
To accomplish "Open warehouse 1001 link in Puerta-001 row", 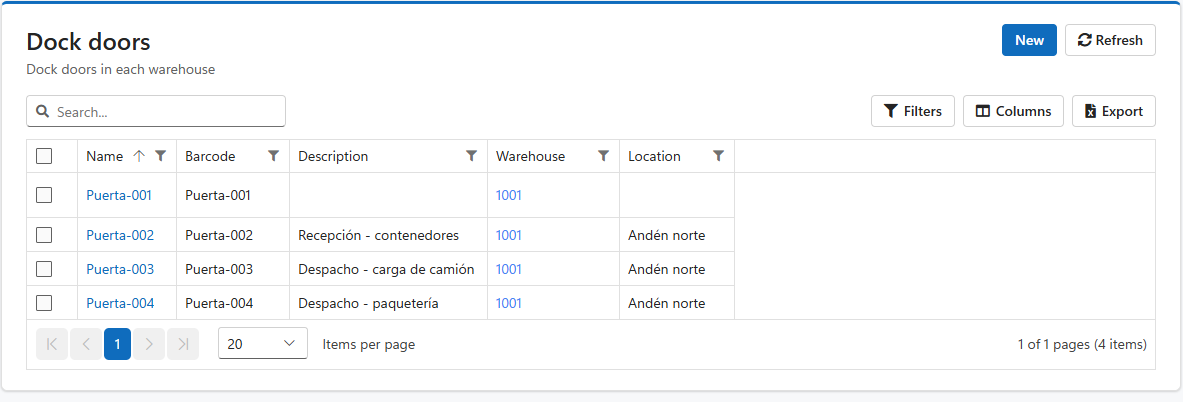I will tap(509, 195).
